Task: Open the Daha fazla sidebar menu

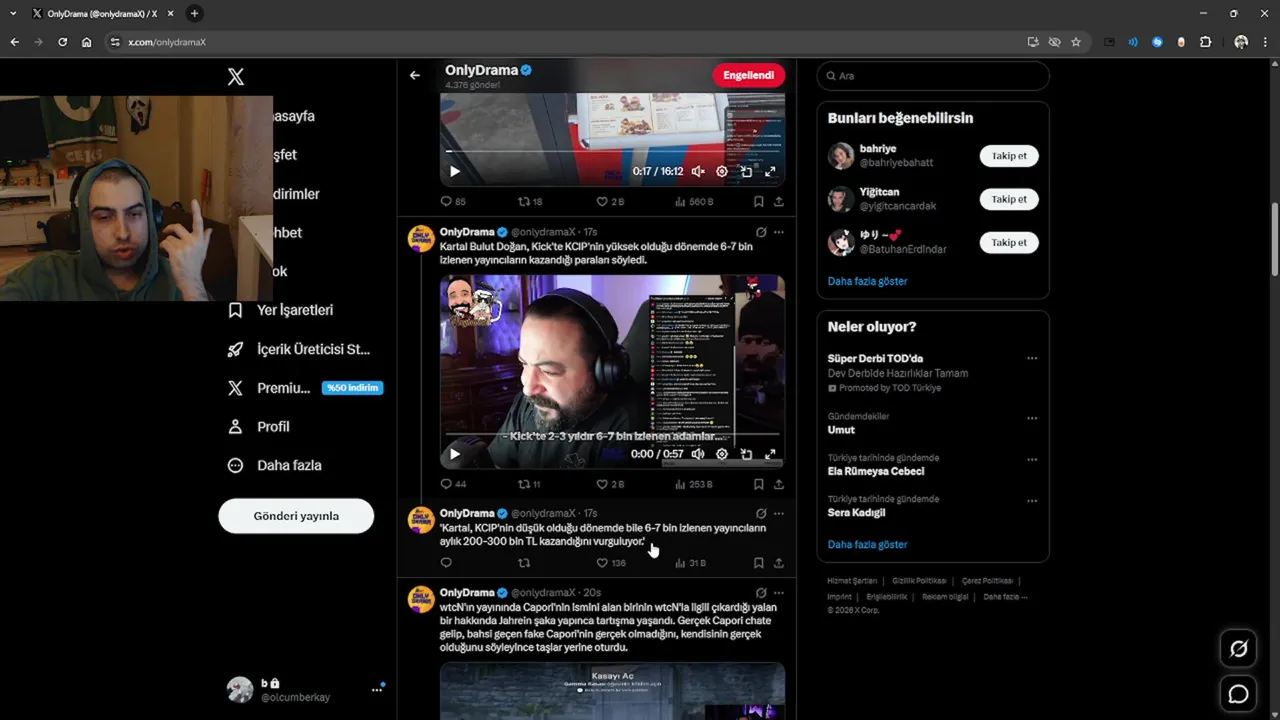Action: (275, 465)
